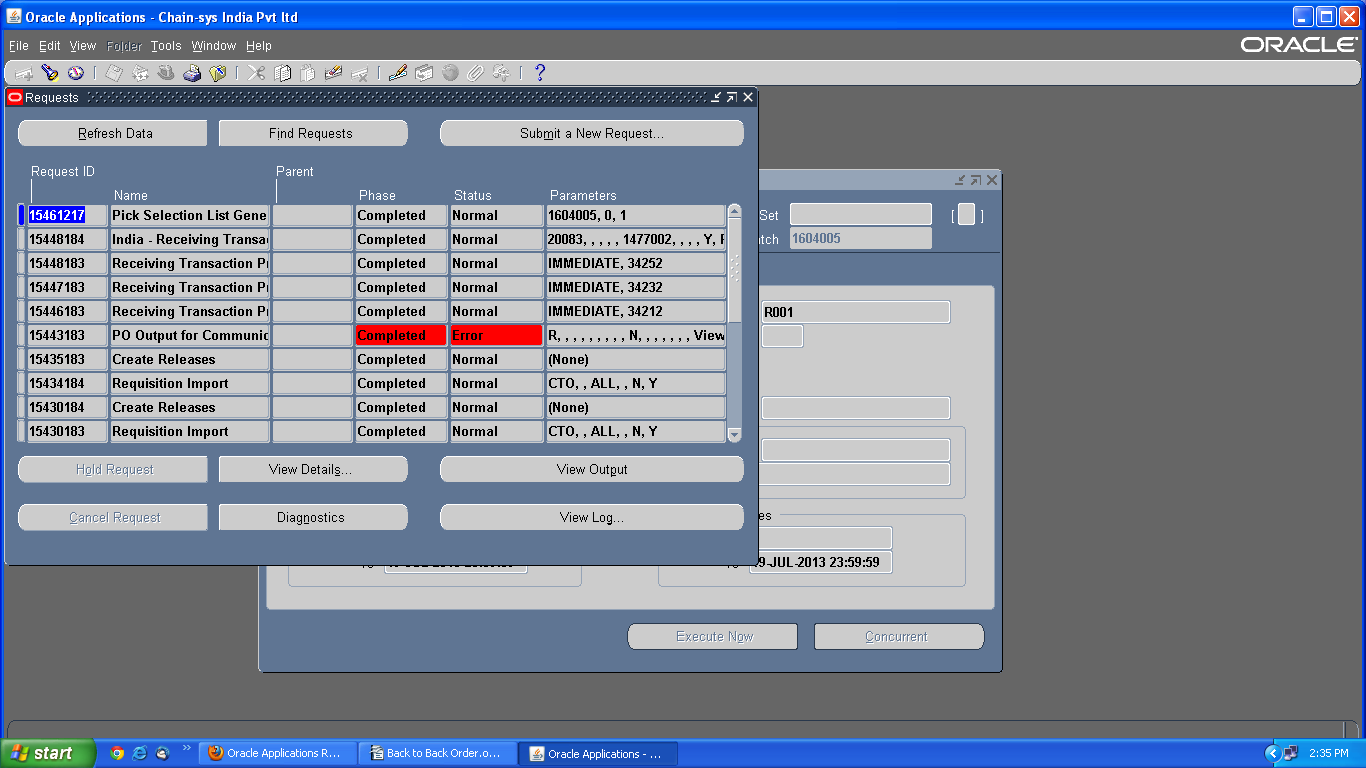Click the red Completed phase cell
Viewport: 1366px width, 768px height.
[401, 335]
